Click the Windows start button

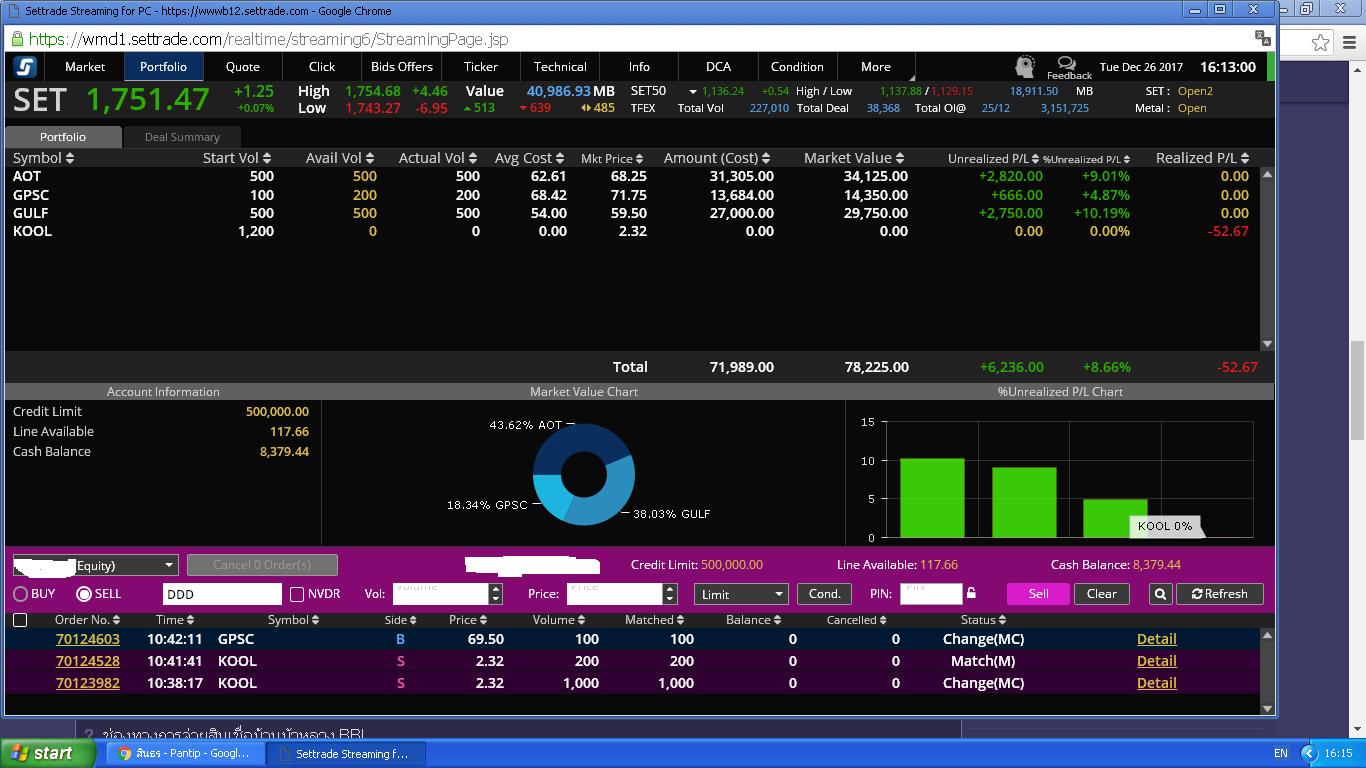(x=48, y=753)
